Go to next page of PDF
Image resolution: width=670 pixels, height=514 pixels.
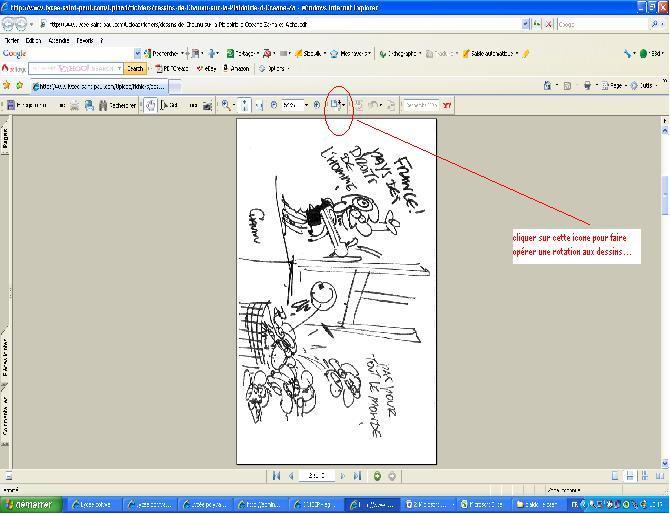coord(342,476)
